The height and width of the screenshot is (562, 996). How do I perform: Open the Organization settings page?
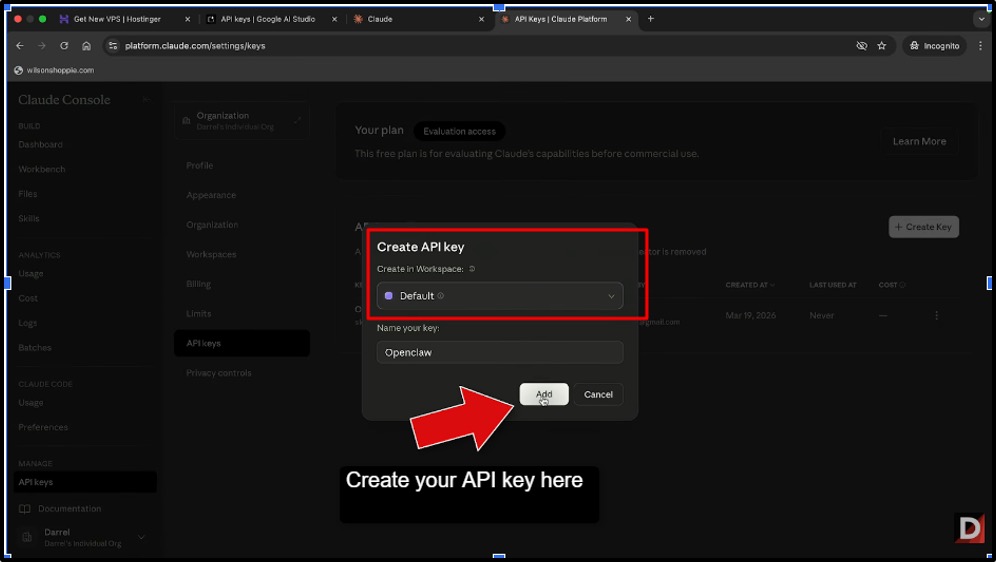pos(212,225)
